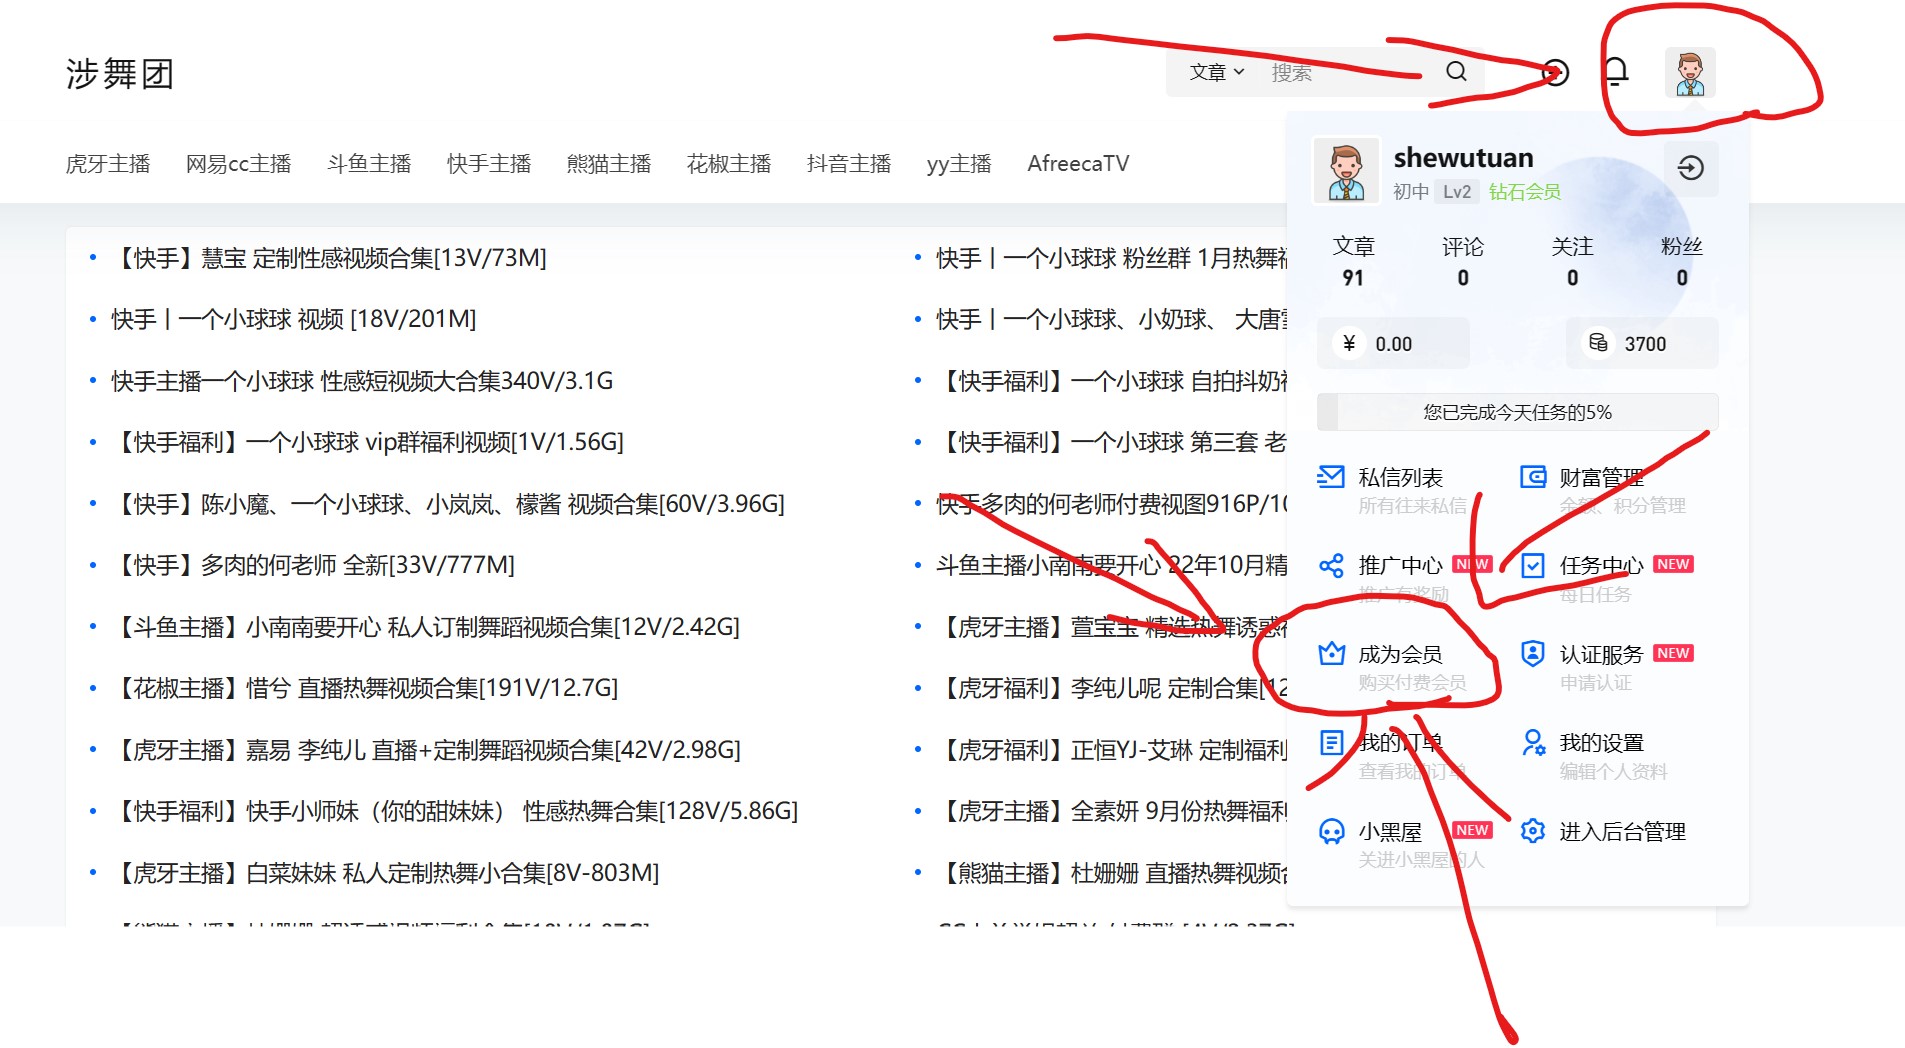Click the 评论 count stat

click(1463, 262)
